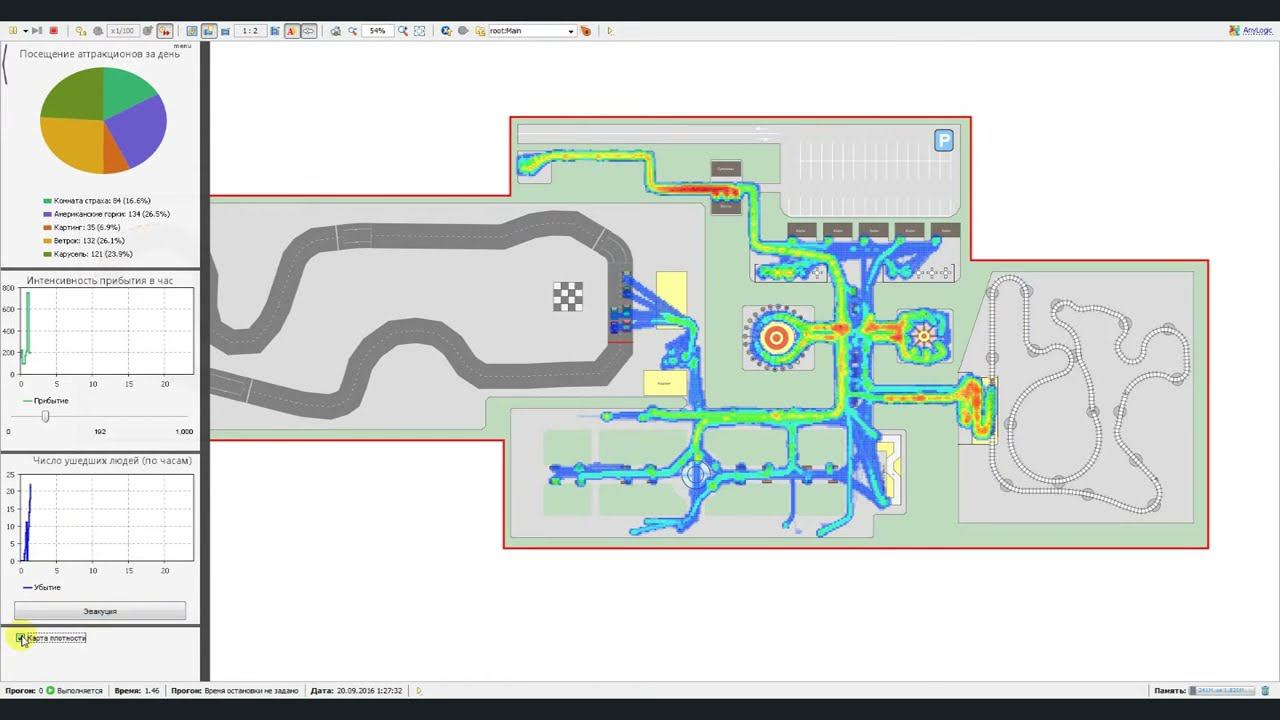
Task: Open the run control dropdown arrow
Action: 25,31
